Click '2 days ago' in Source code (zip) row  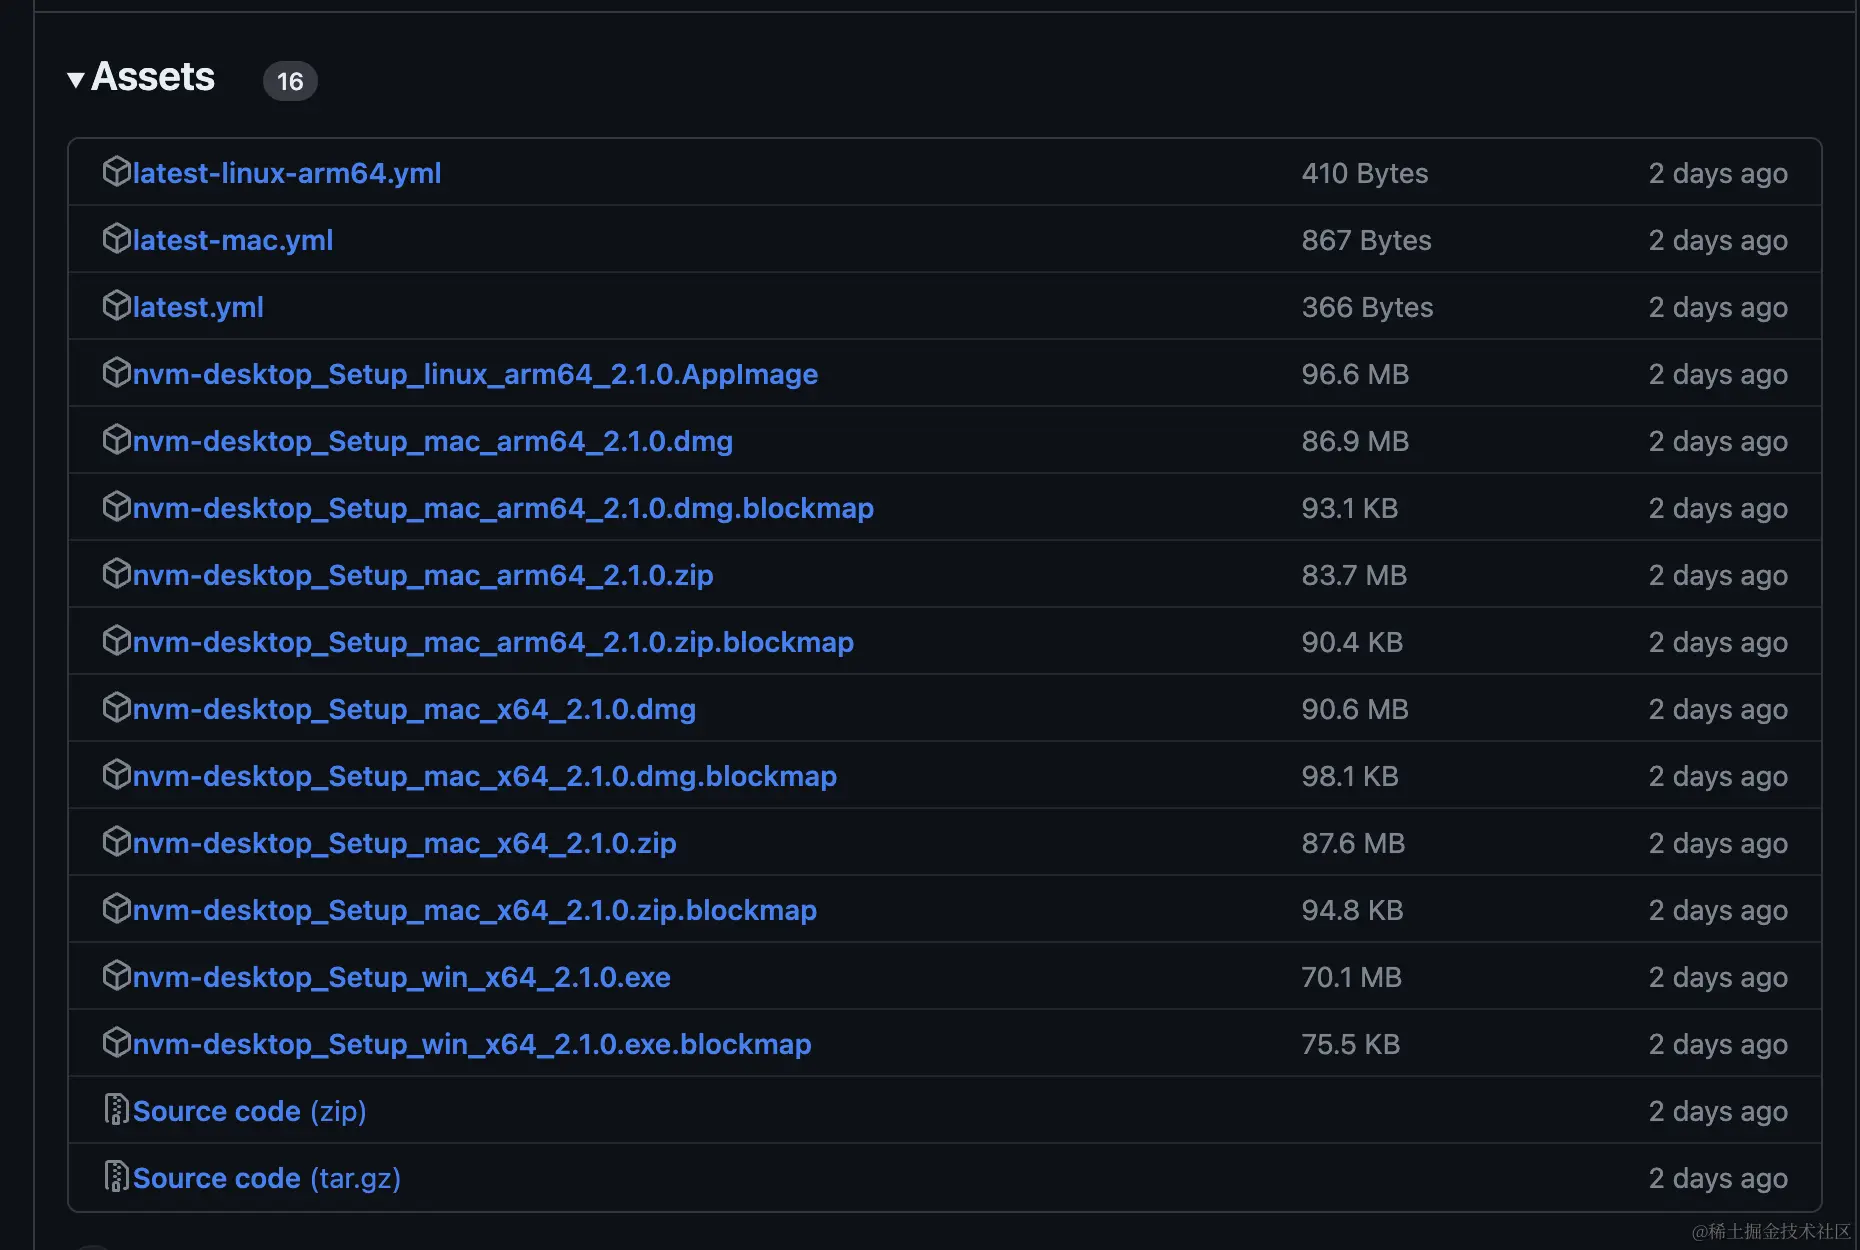tap(1718, 1112)
